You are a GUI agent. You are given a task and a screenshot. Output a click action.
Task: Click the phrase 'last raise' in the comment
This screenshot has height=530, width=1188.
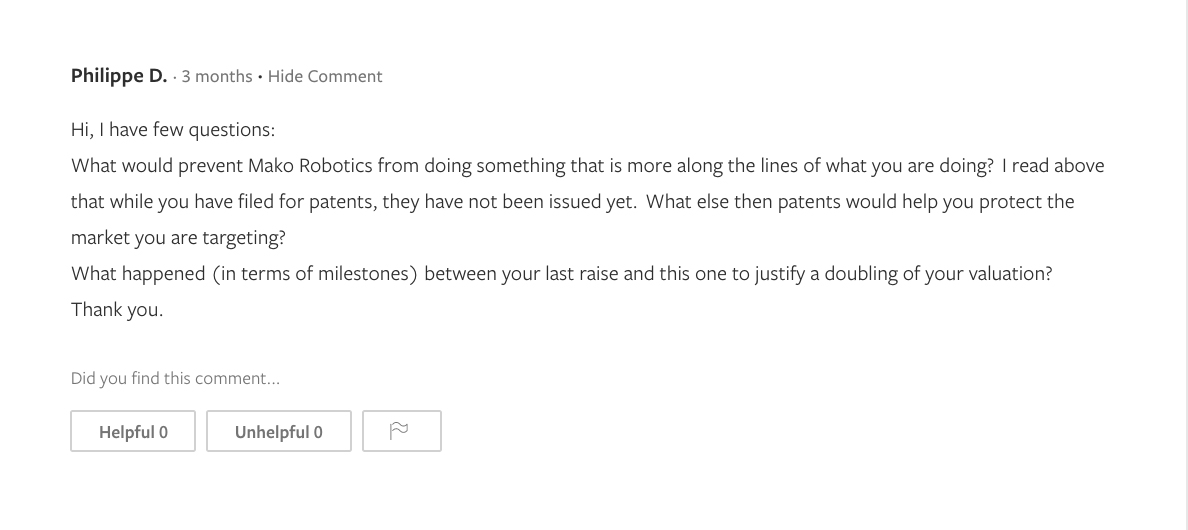tap(582, 274)
